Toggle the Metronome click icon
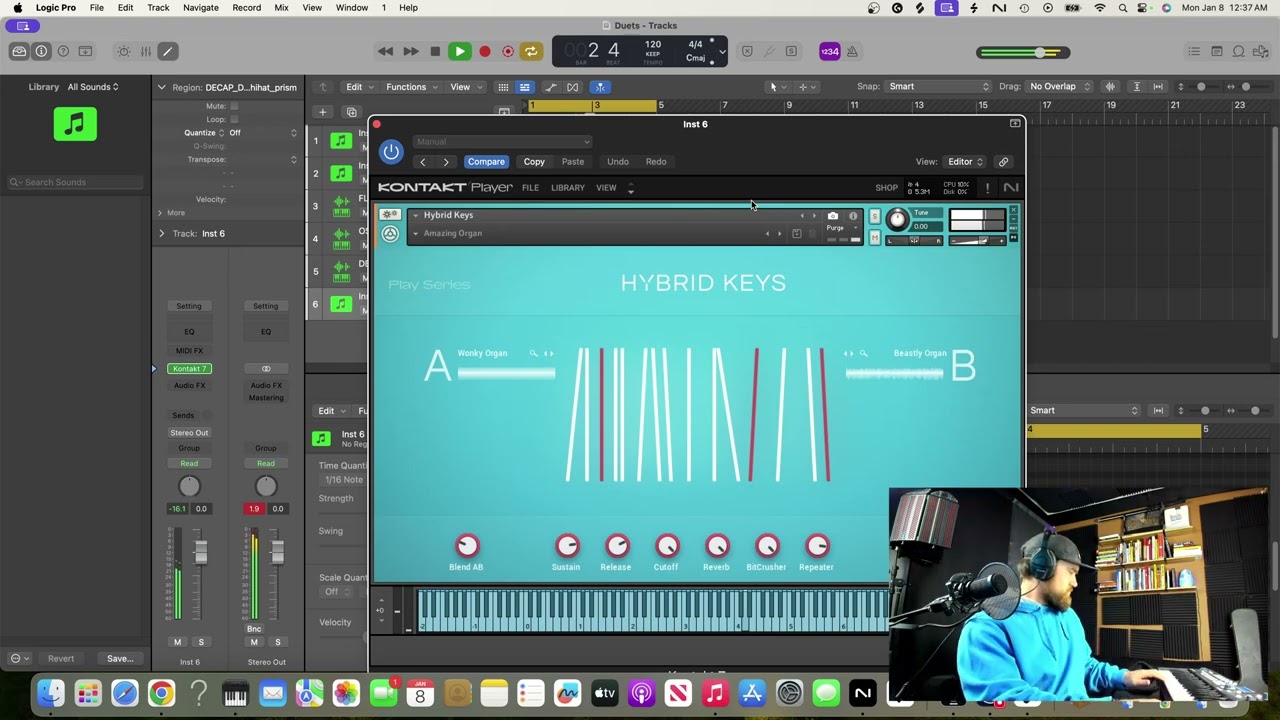This screenshot has width=1280, height=720. [x=851, y=51]
